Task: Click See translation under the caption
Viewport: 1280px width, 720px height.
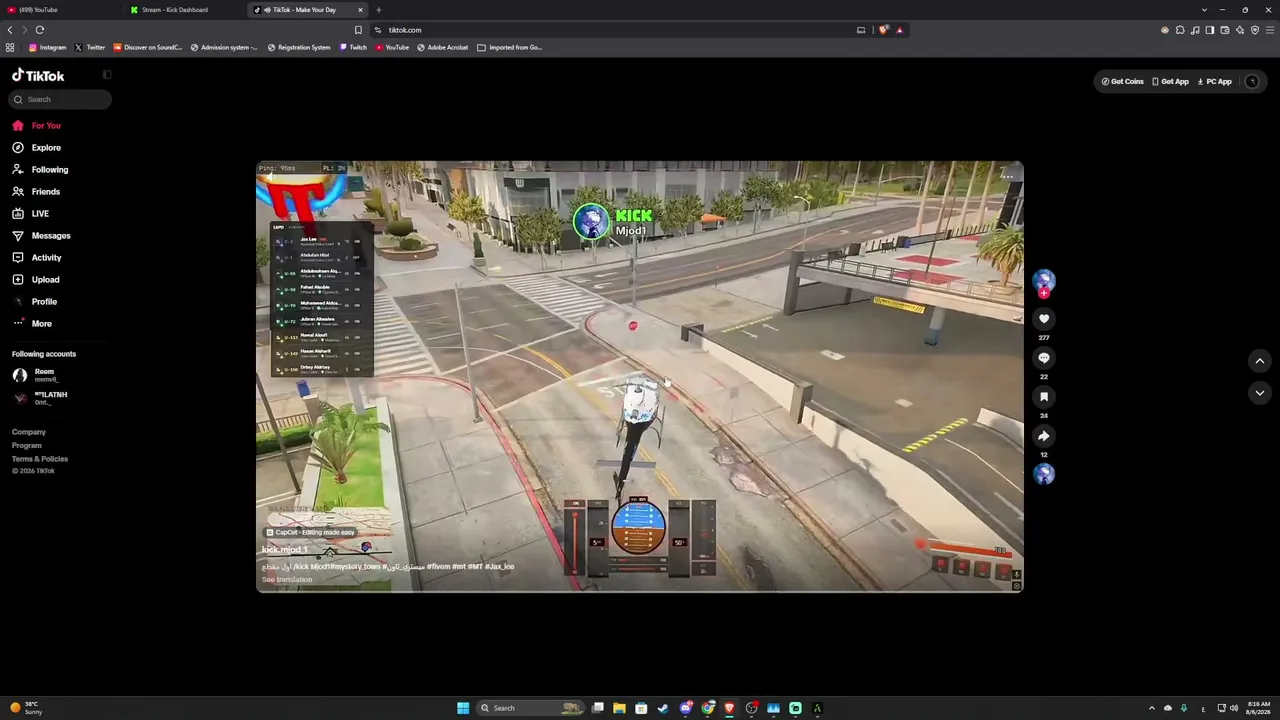Action: [287, 579]
